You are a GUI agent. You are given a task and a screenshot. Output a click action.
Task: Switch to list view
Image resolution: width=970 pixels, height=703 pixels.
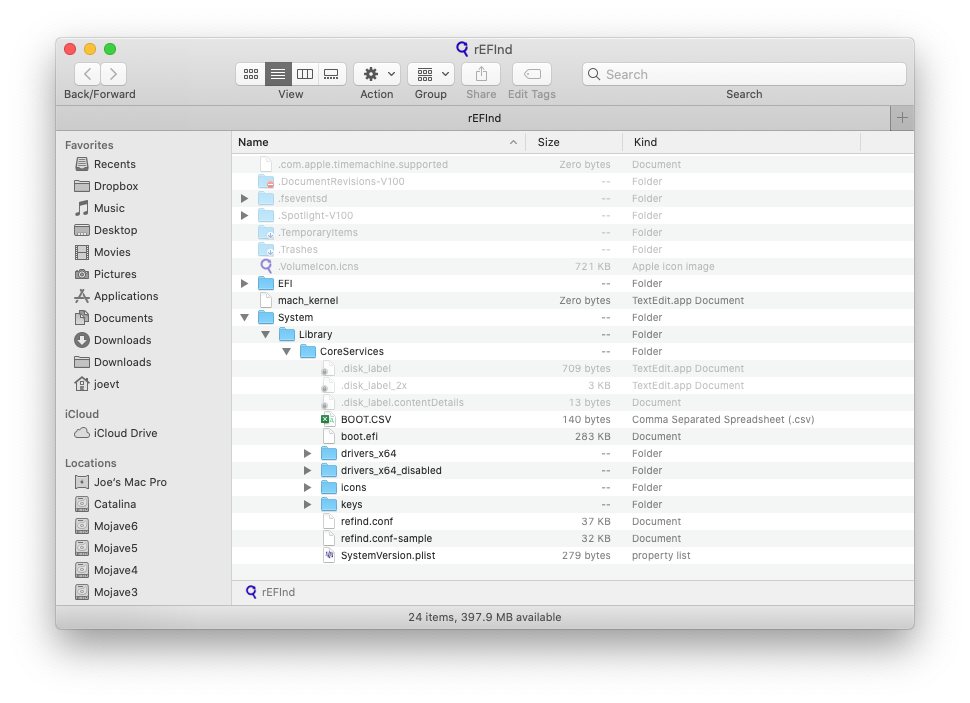(x=278, y=74)
